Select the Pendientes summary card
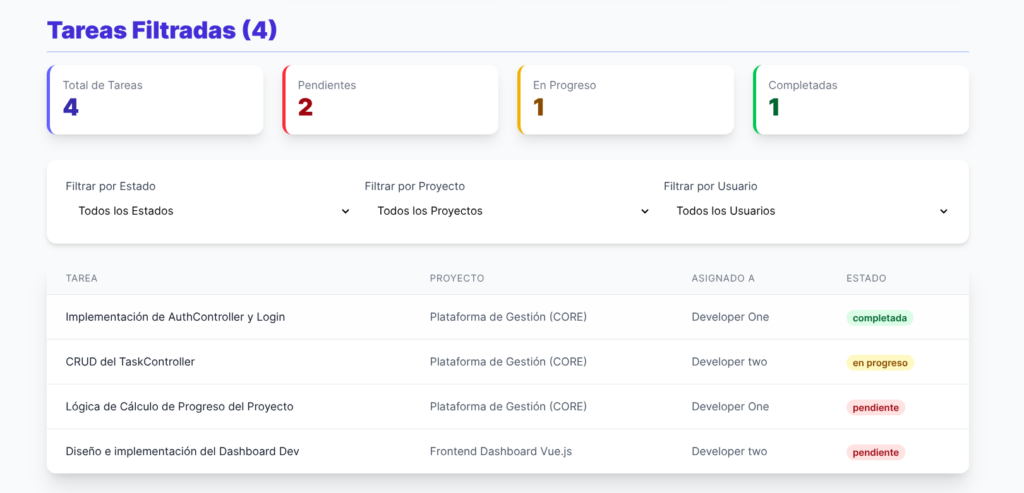This screenshot has width=1024, height=493. (390, 100)
